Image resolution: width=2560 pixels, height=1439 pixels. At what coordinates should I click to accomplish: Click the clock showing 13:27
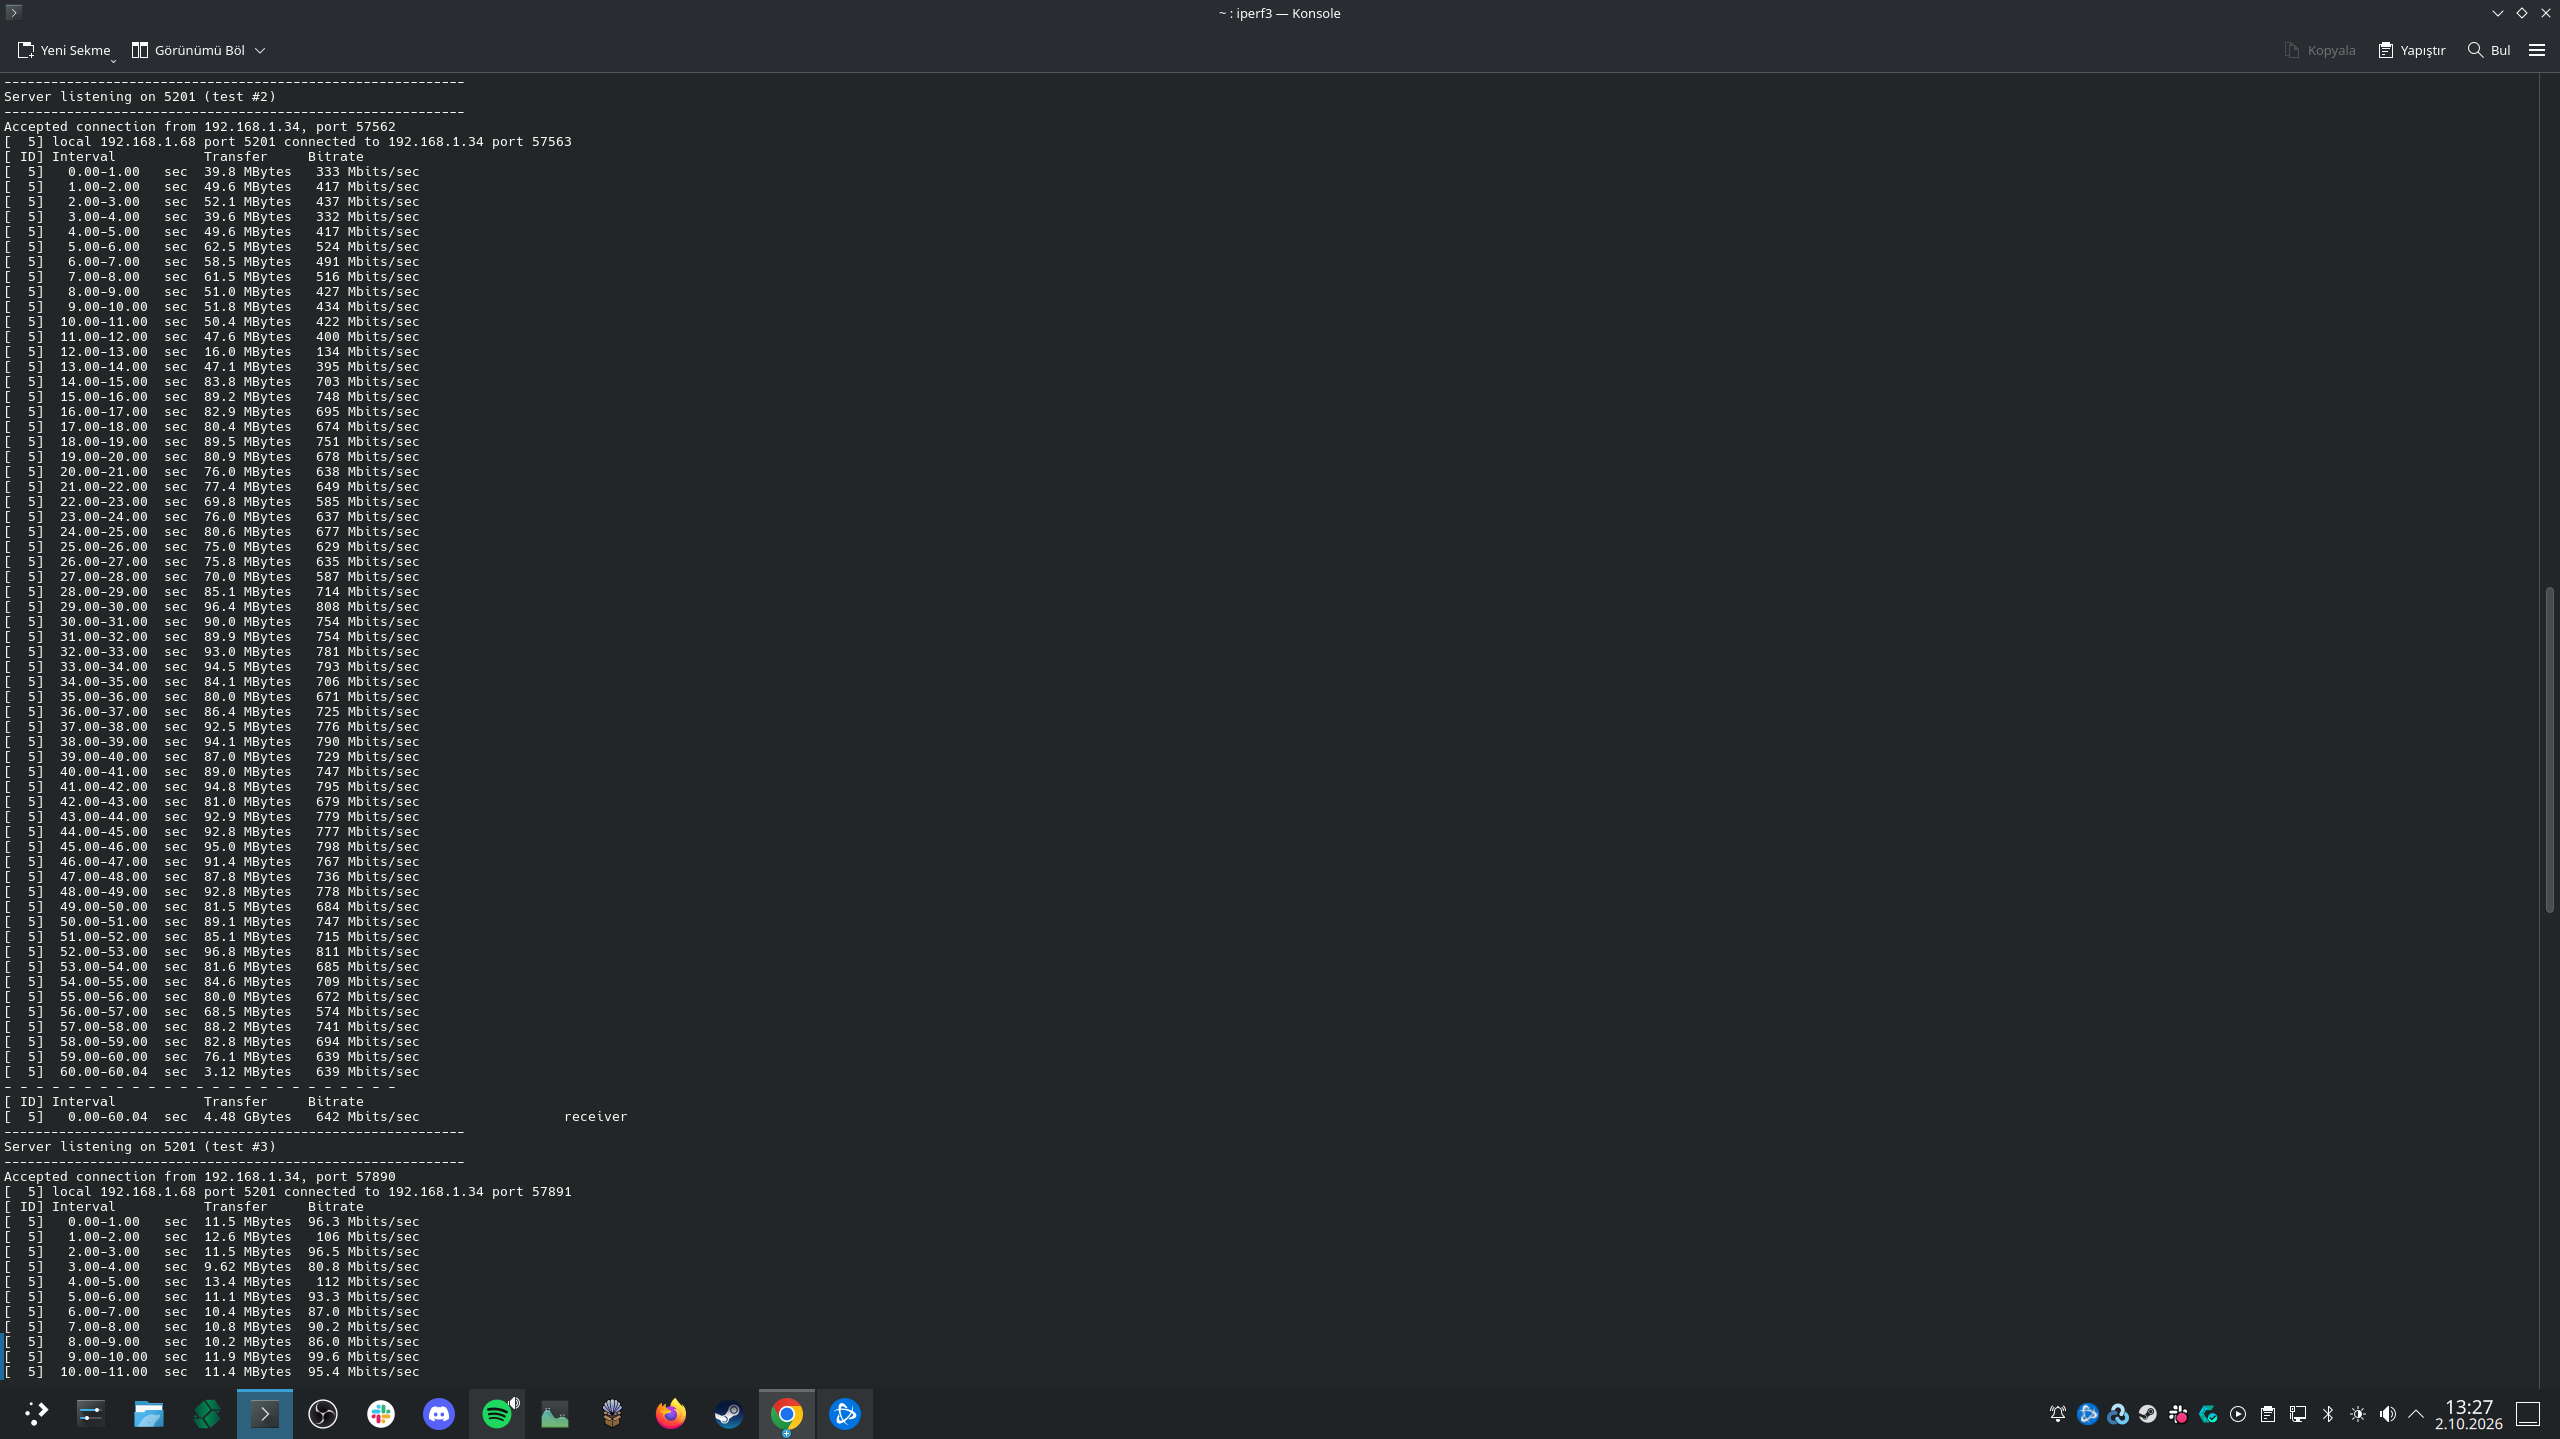[2469, 1414]
